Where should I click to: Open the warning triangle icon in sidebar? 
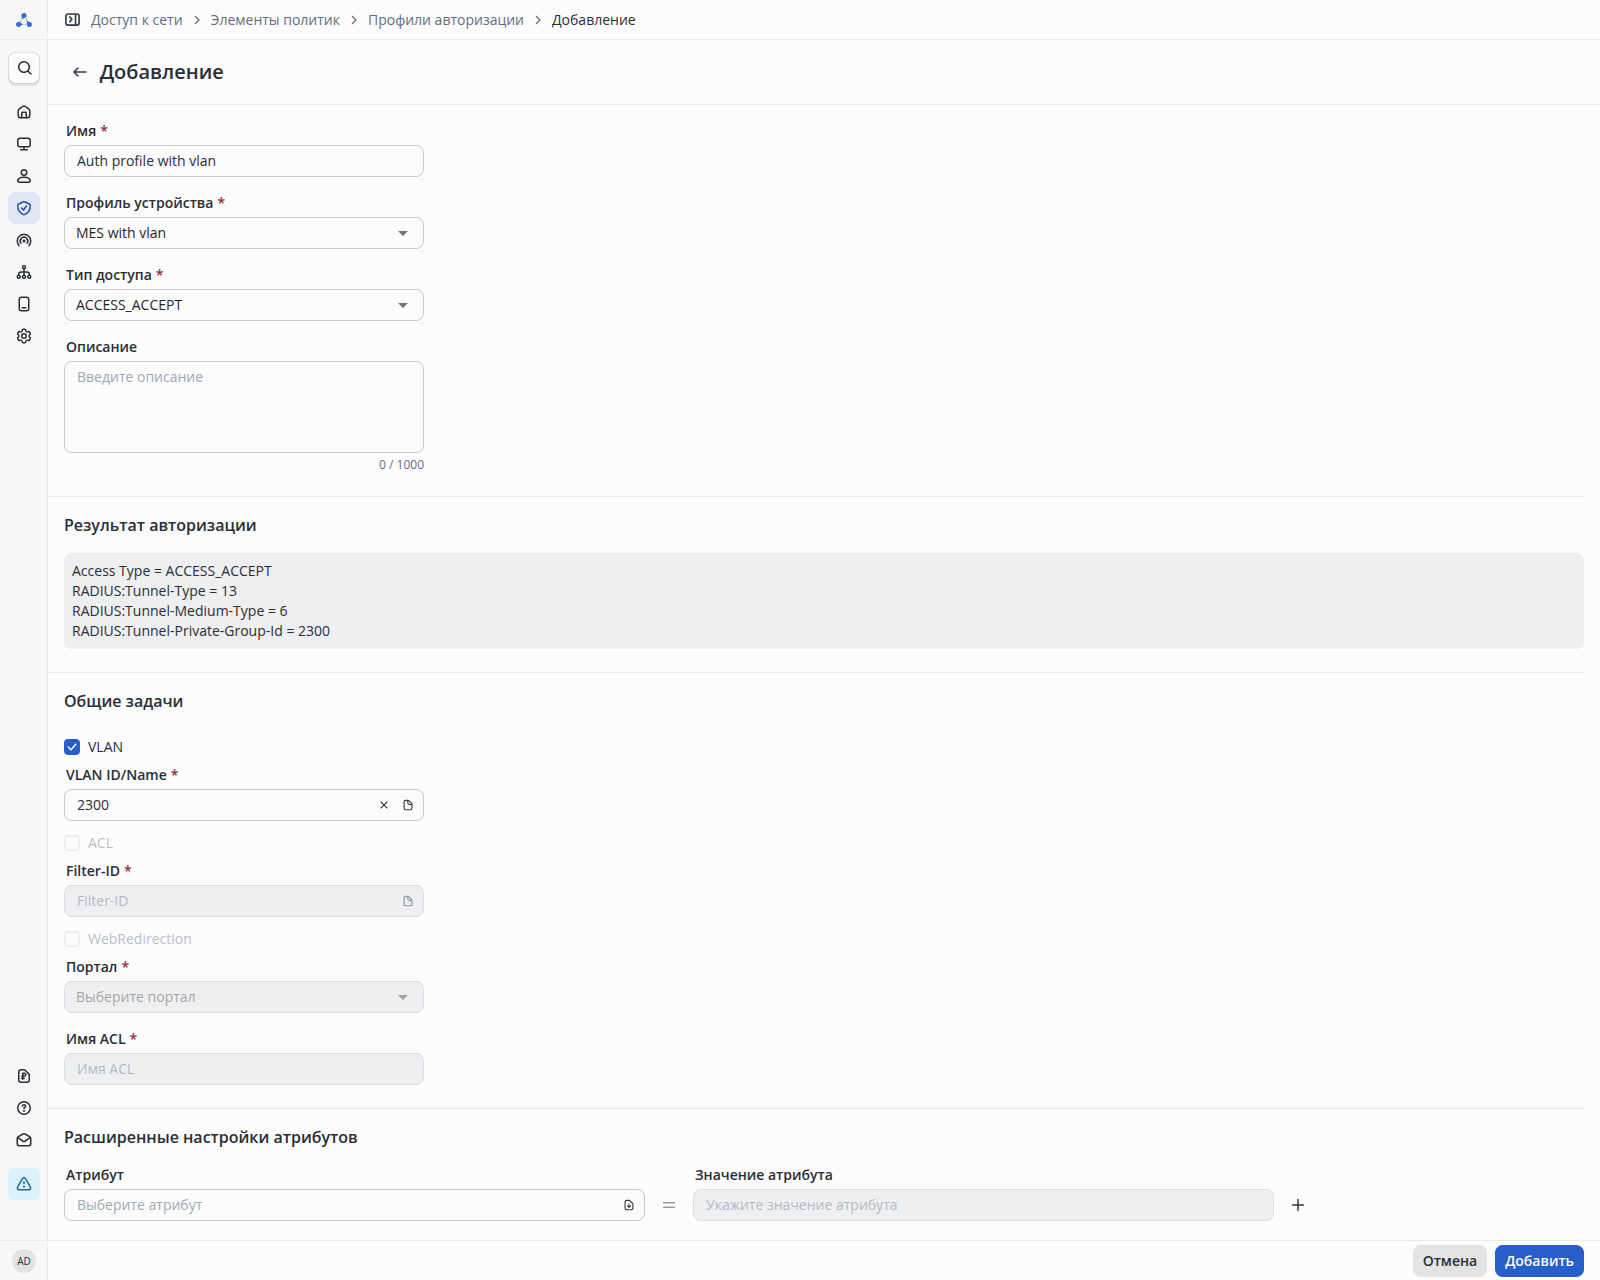24,1184
